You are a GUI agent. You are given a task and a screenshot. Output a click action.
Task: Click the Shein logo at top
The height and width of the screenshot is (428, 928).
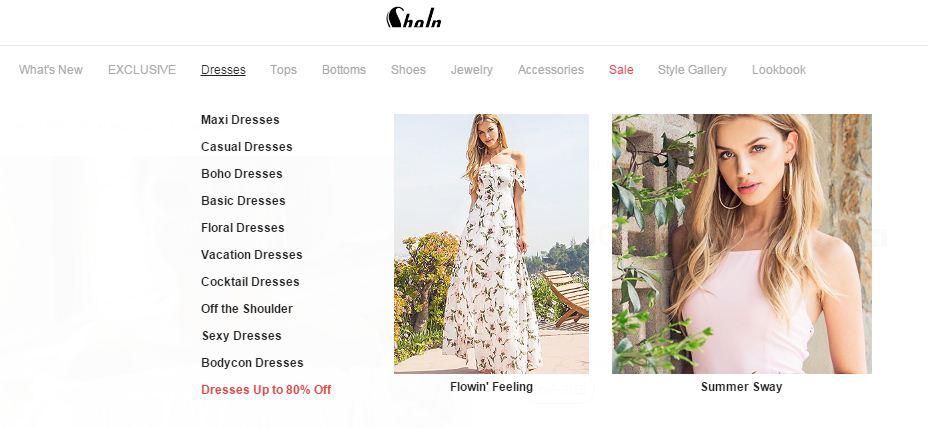tap(414, 17)
